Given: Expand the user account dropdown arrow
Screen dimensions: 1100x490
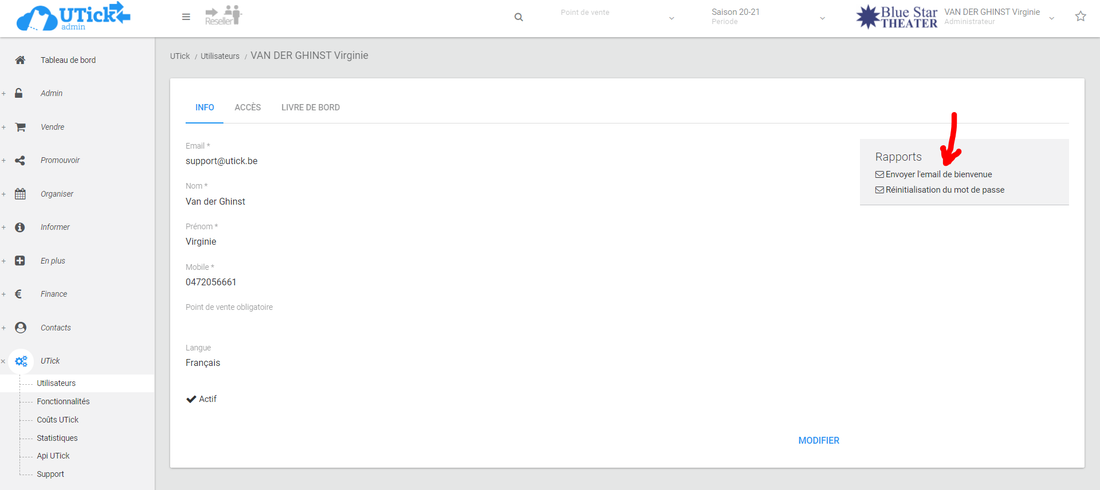Looking at the screenshot, I should pyautogui.click(x=1051, y=19).
